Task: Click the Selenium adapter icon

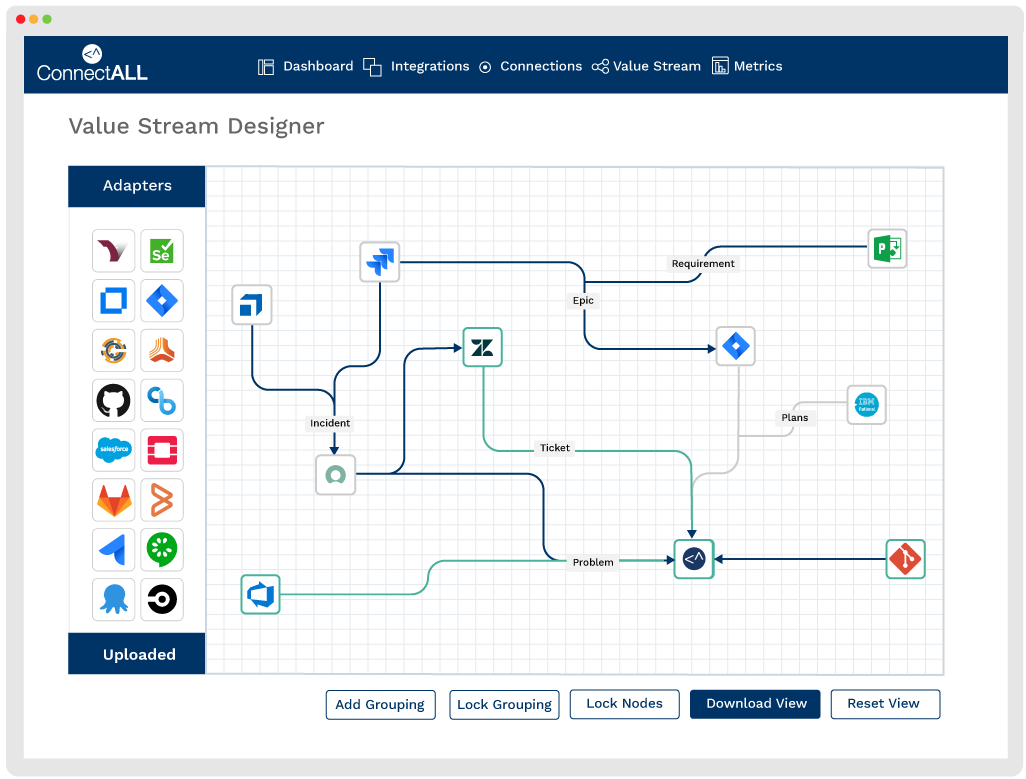Action: coord(162,251)
